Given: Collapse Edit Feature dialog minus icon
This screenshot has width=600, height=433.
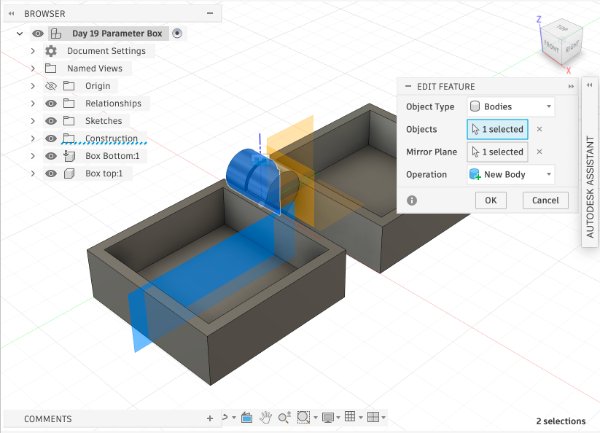Looking at the screenshot, I should click(408, 86).
